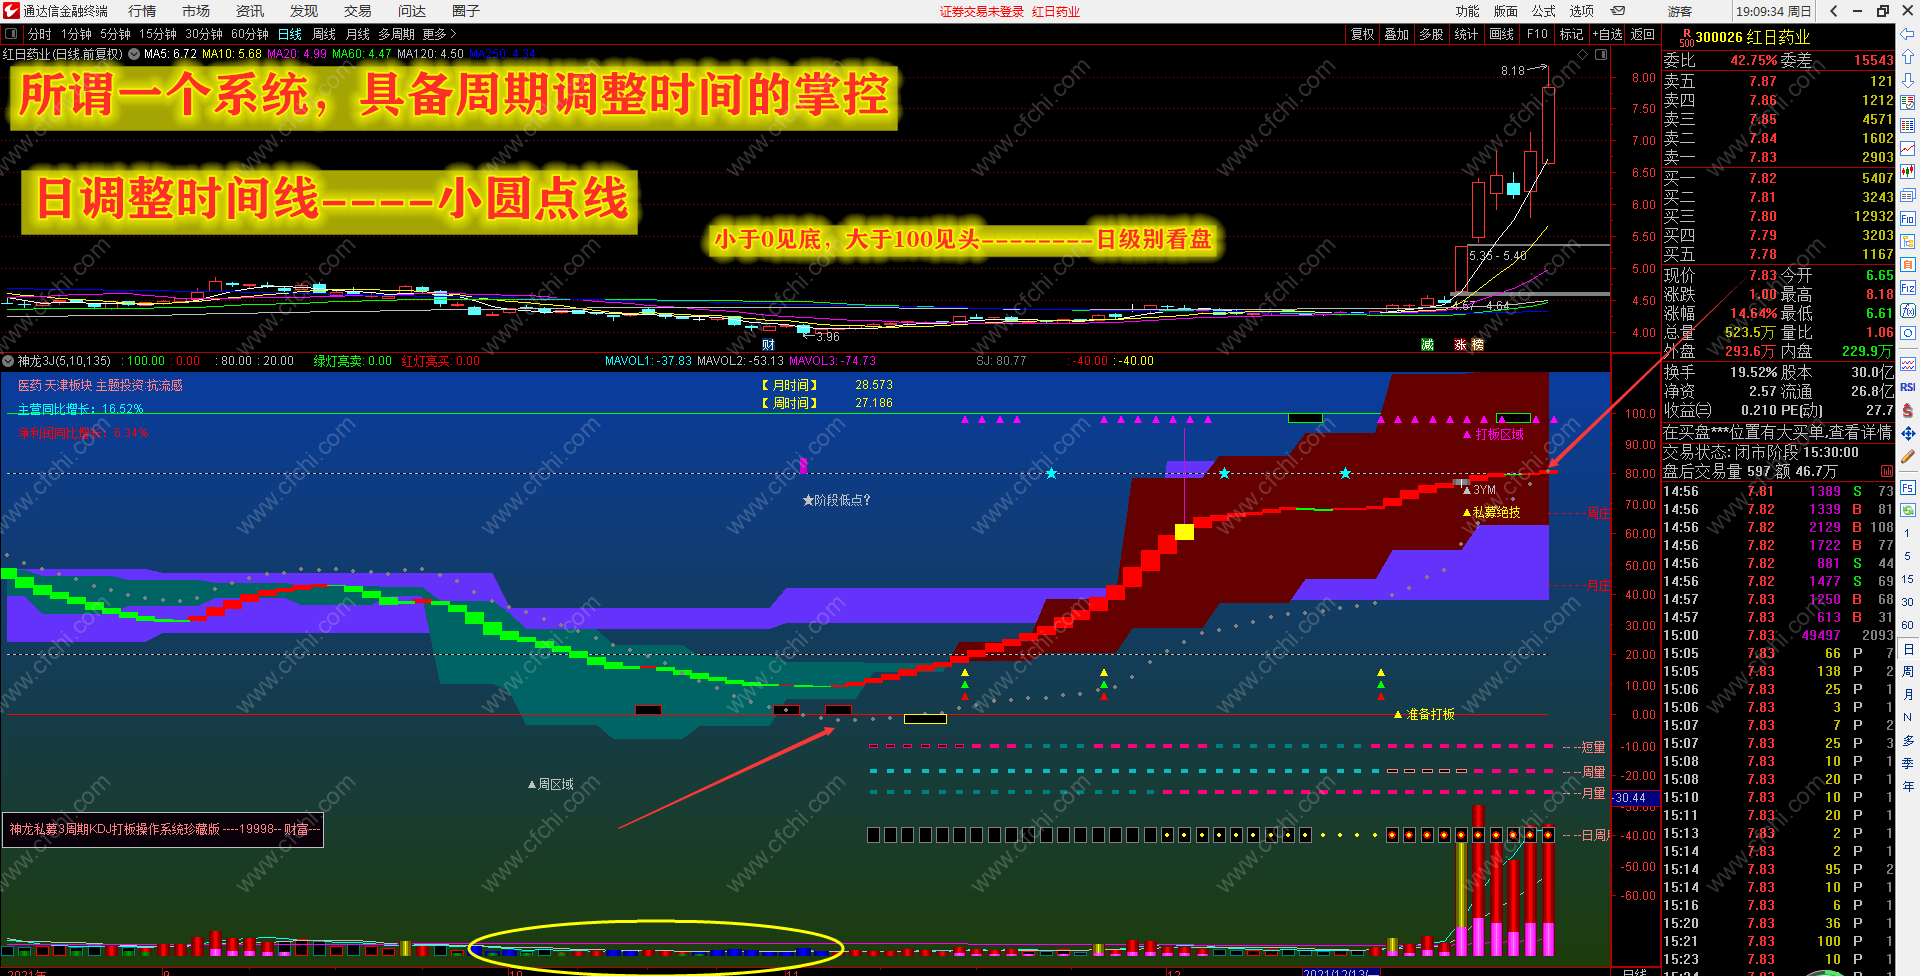Click the title bar left chevron navigation arrow
Screen dimensions: 1920x976
(1834, 11)
